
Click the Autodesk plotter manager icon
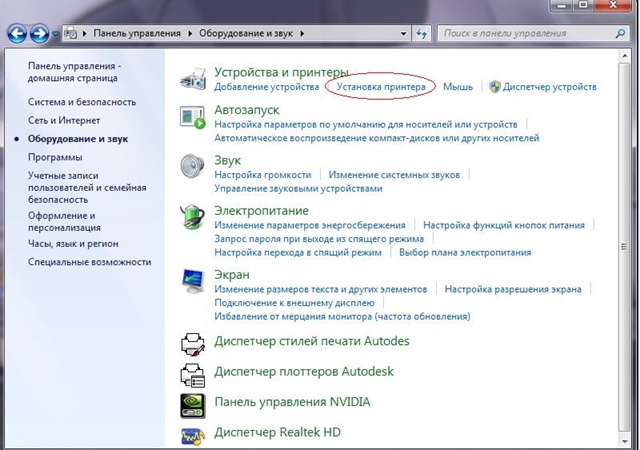[x=192, y=374]
